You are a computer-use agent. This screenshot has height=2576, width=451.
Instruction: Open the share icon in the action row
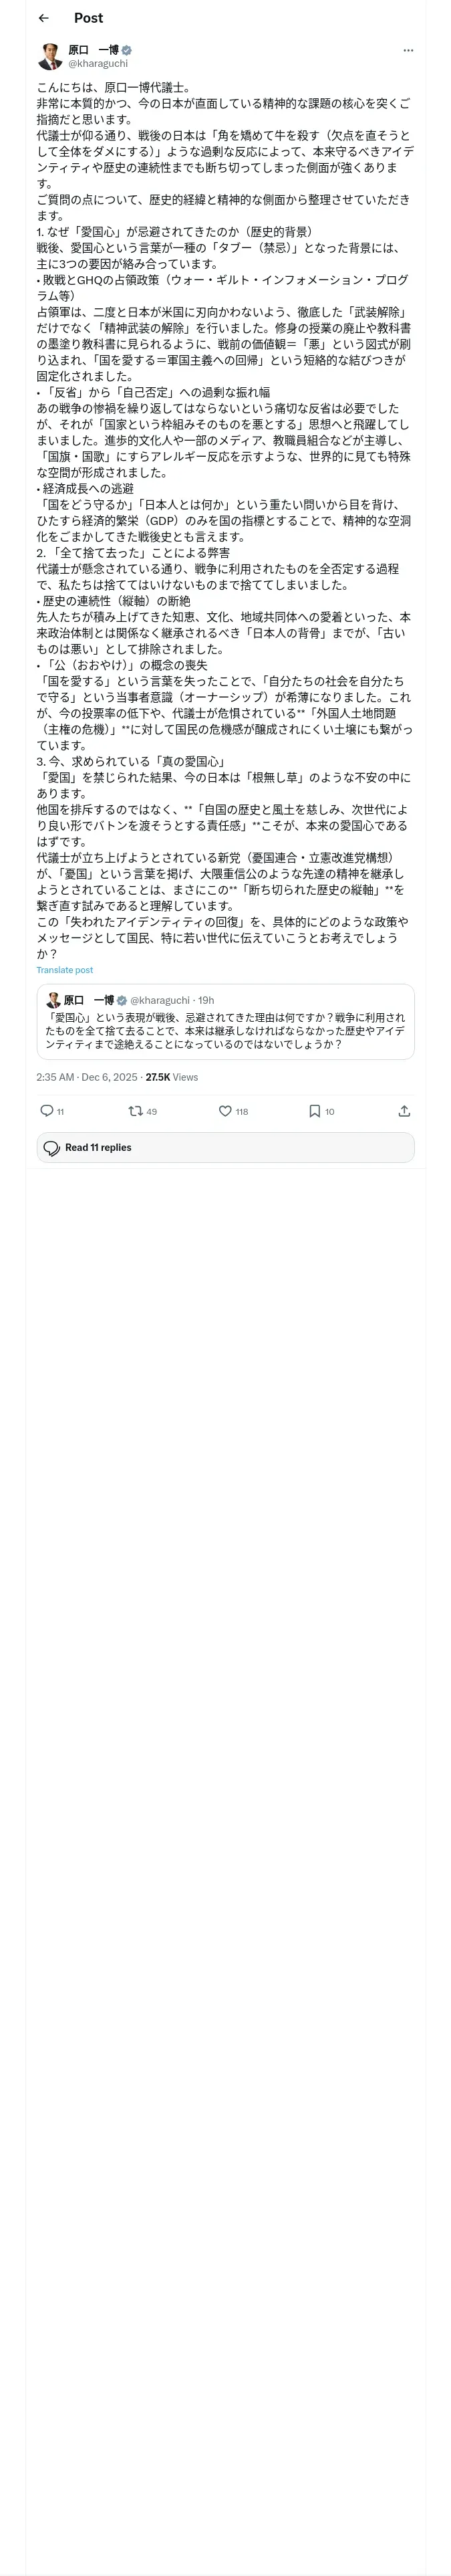pyautogui.click(x=404, y=1111)
